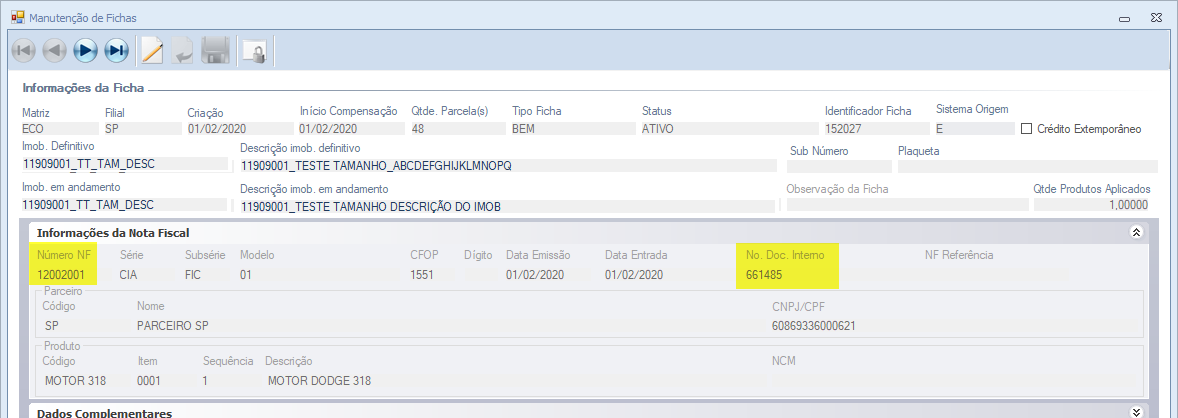The width and height of the screenshot is (1178, 418).
Task: Click the floppy disk save icon
Action: pos(215,50)
